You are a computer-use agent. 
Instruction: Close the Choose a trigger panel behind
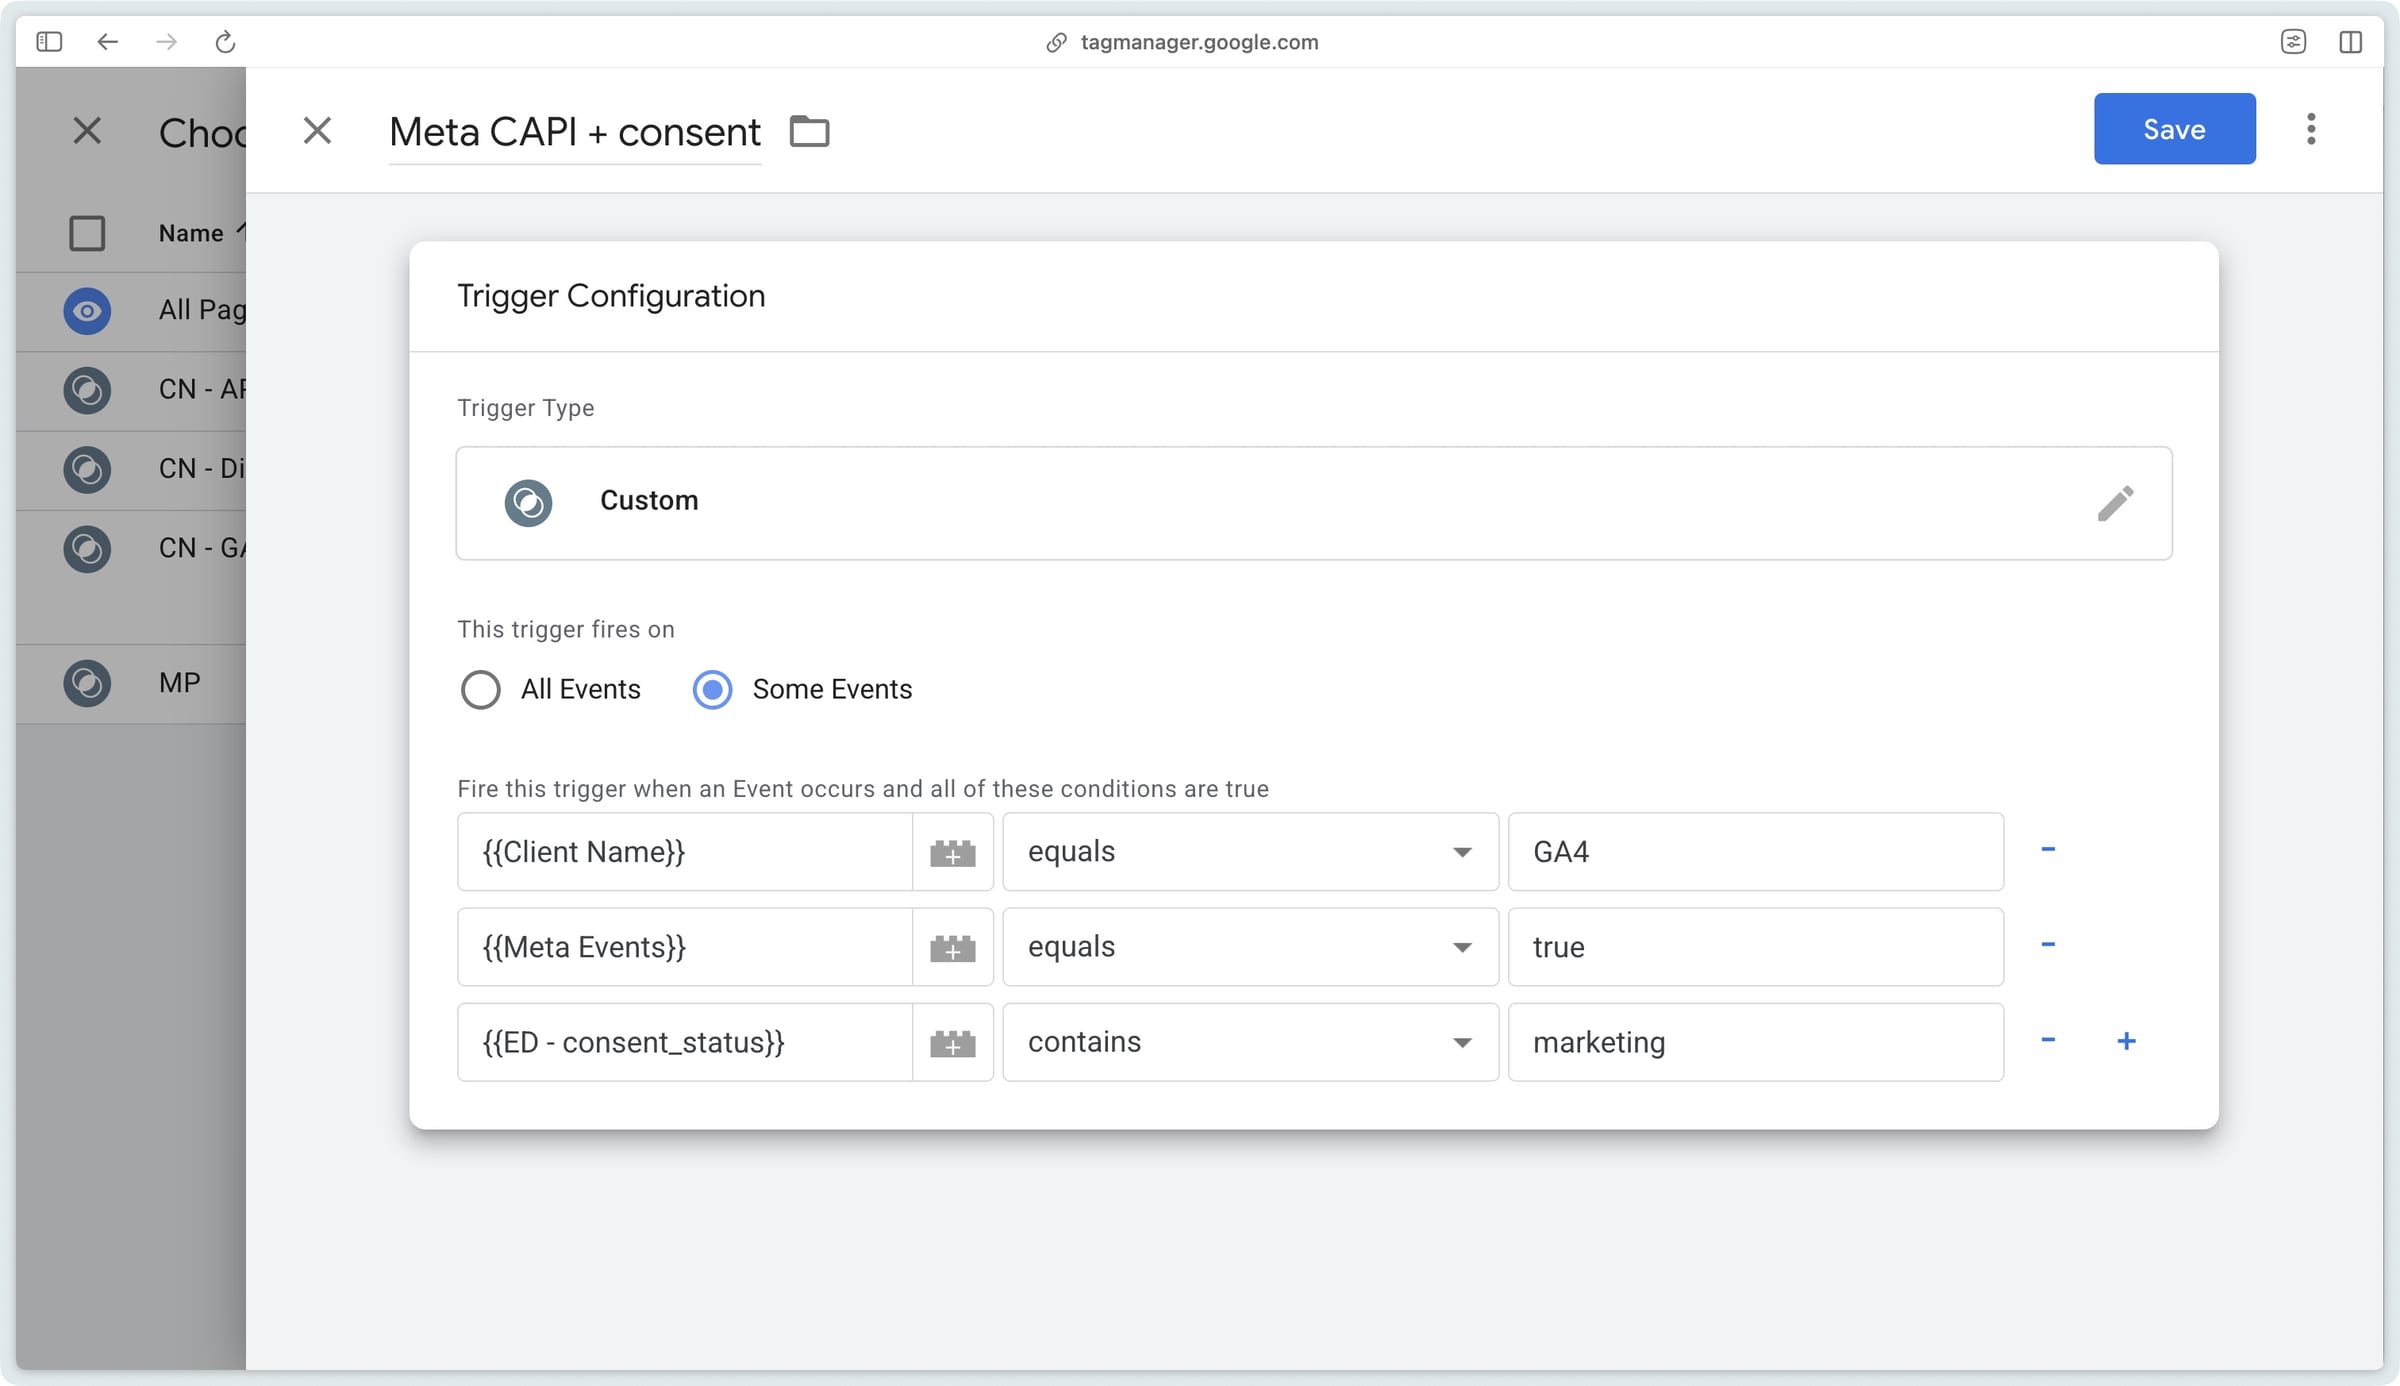click(x=87, y=130)
